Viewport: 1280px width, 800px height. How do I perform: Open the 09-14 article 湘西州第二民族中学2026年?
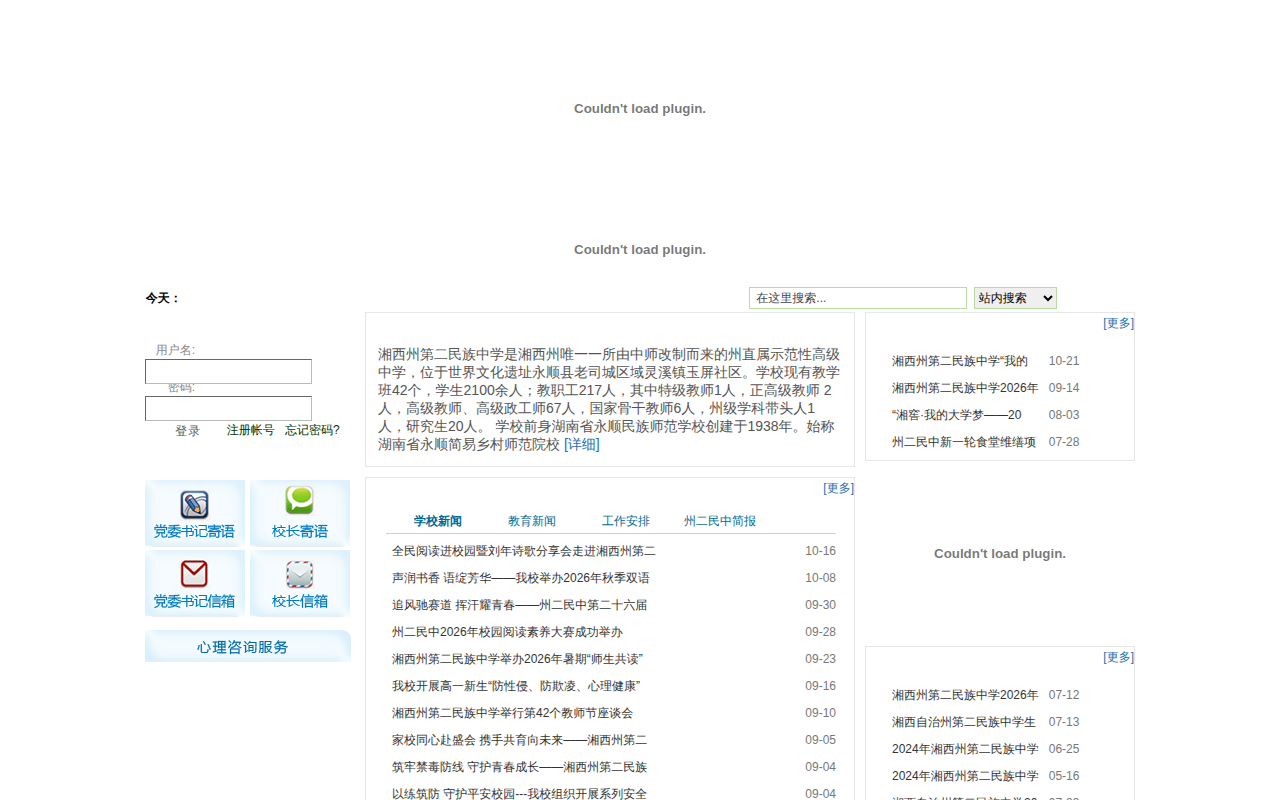pyautogui.click(x=965, y=388)
